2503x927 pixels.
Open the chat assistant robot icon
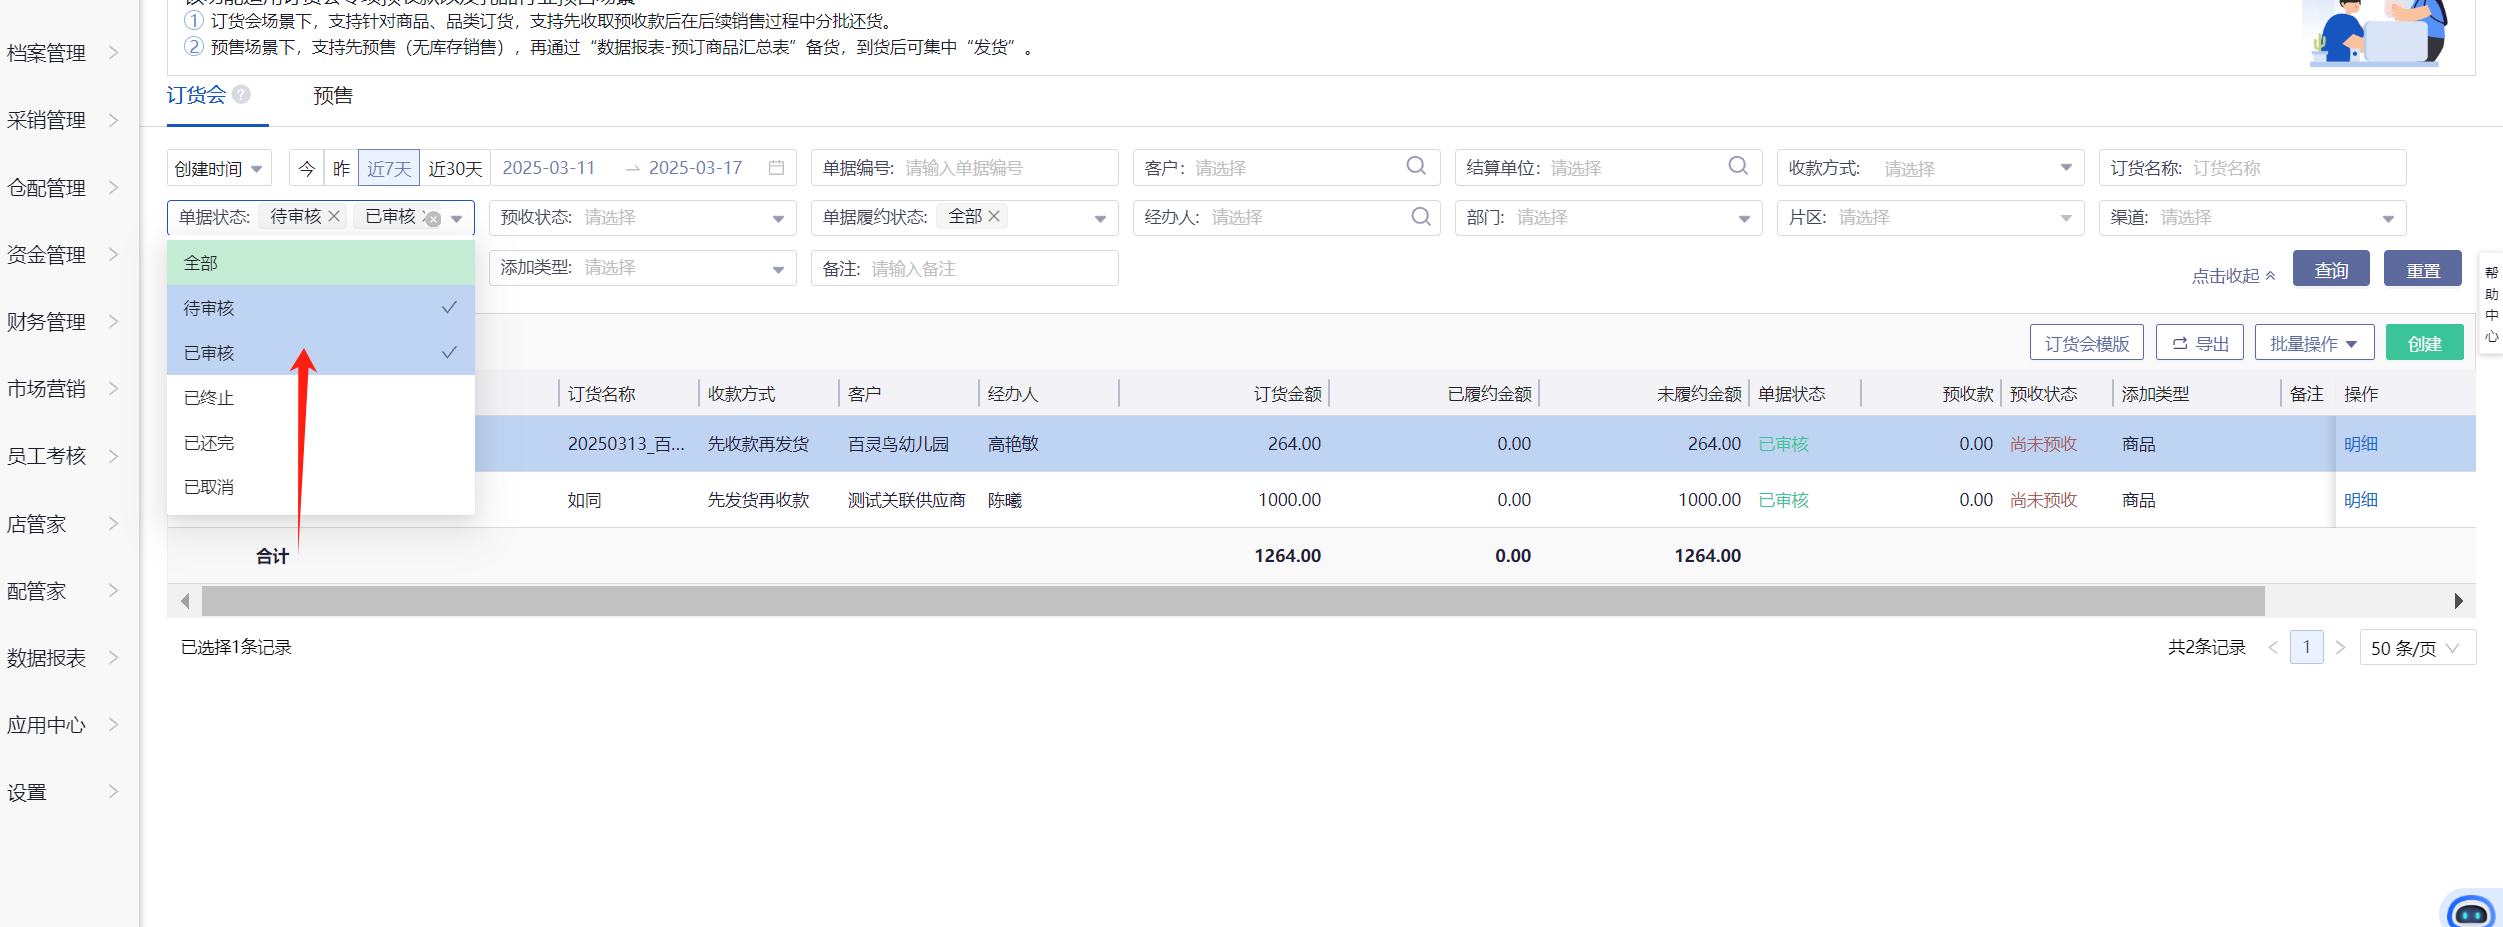[2471, 911]
